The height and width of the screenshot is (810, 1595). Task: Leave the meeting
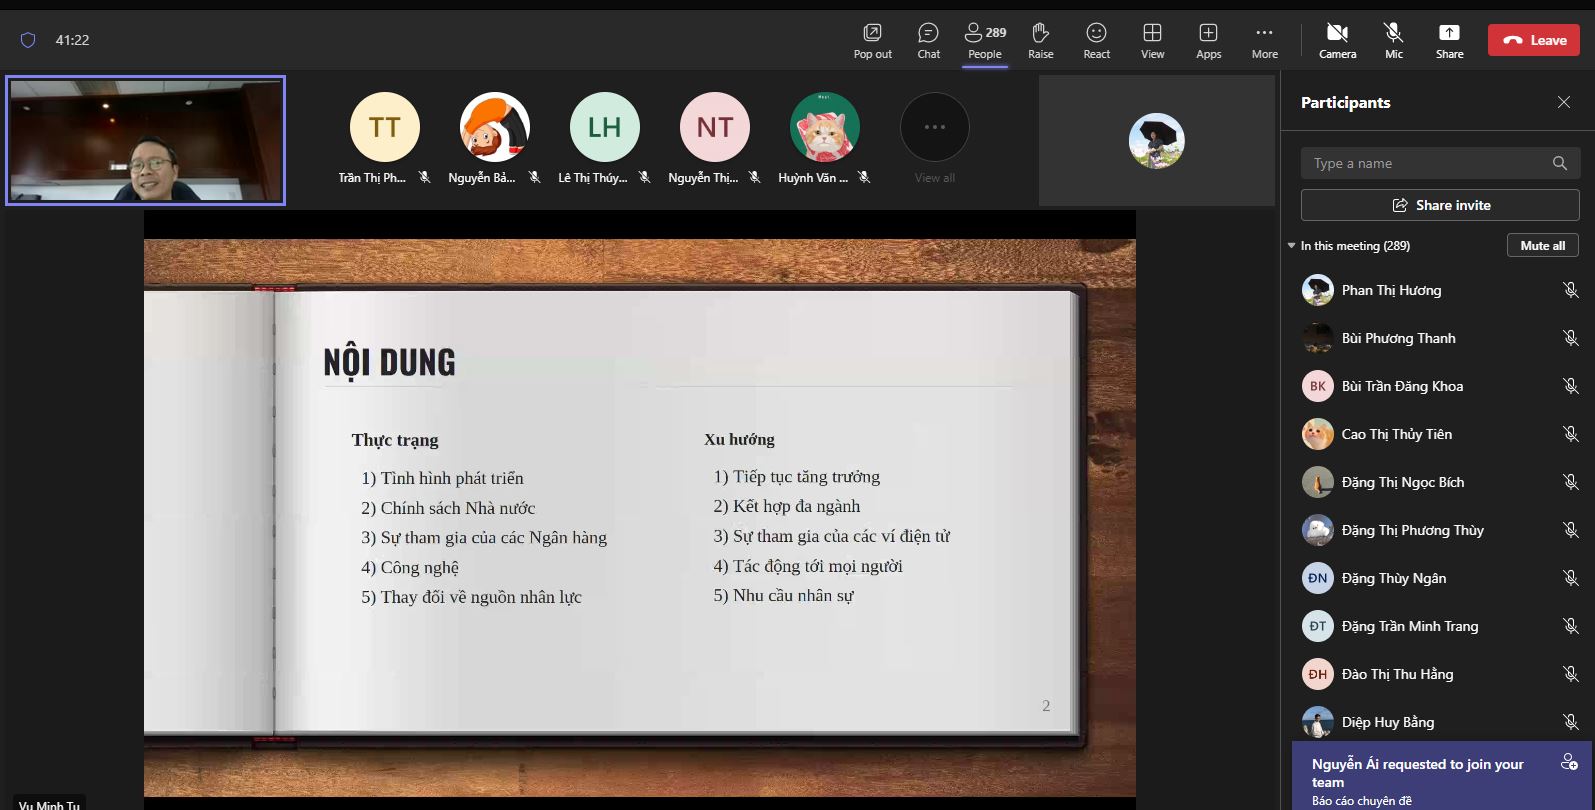1534,40
